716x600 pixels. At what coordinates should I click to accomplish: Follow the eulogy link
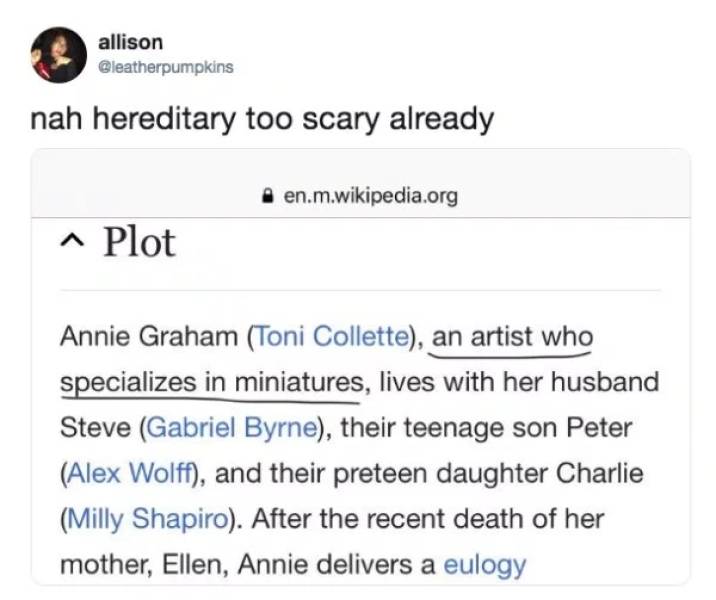[x=484, y=565]
